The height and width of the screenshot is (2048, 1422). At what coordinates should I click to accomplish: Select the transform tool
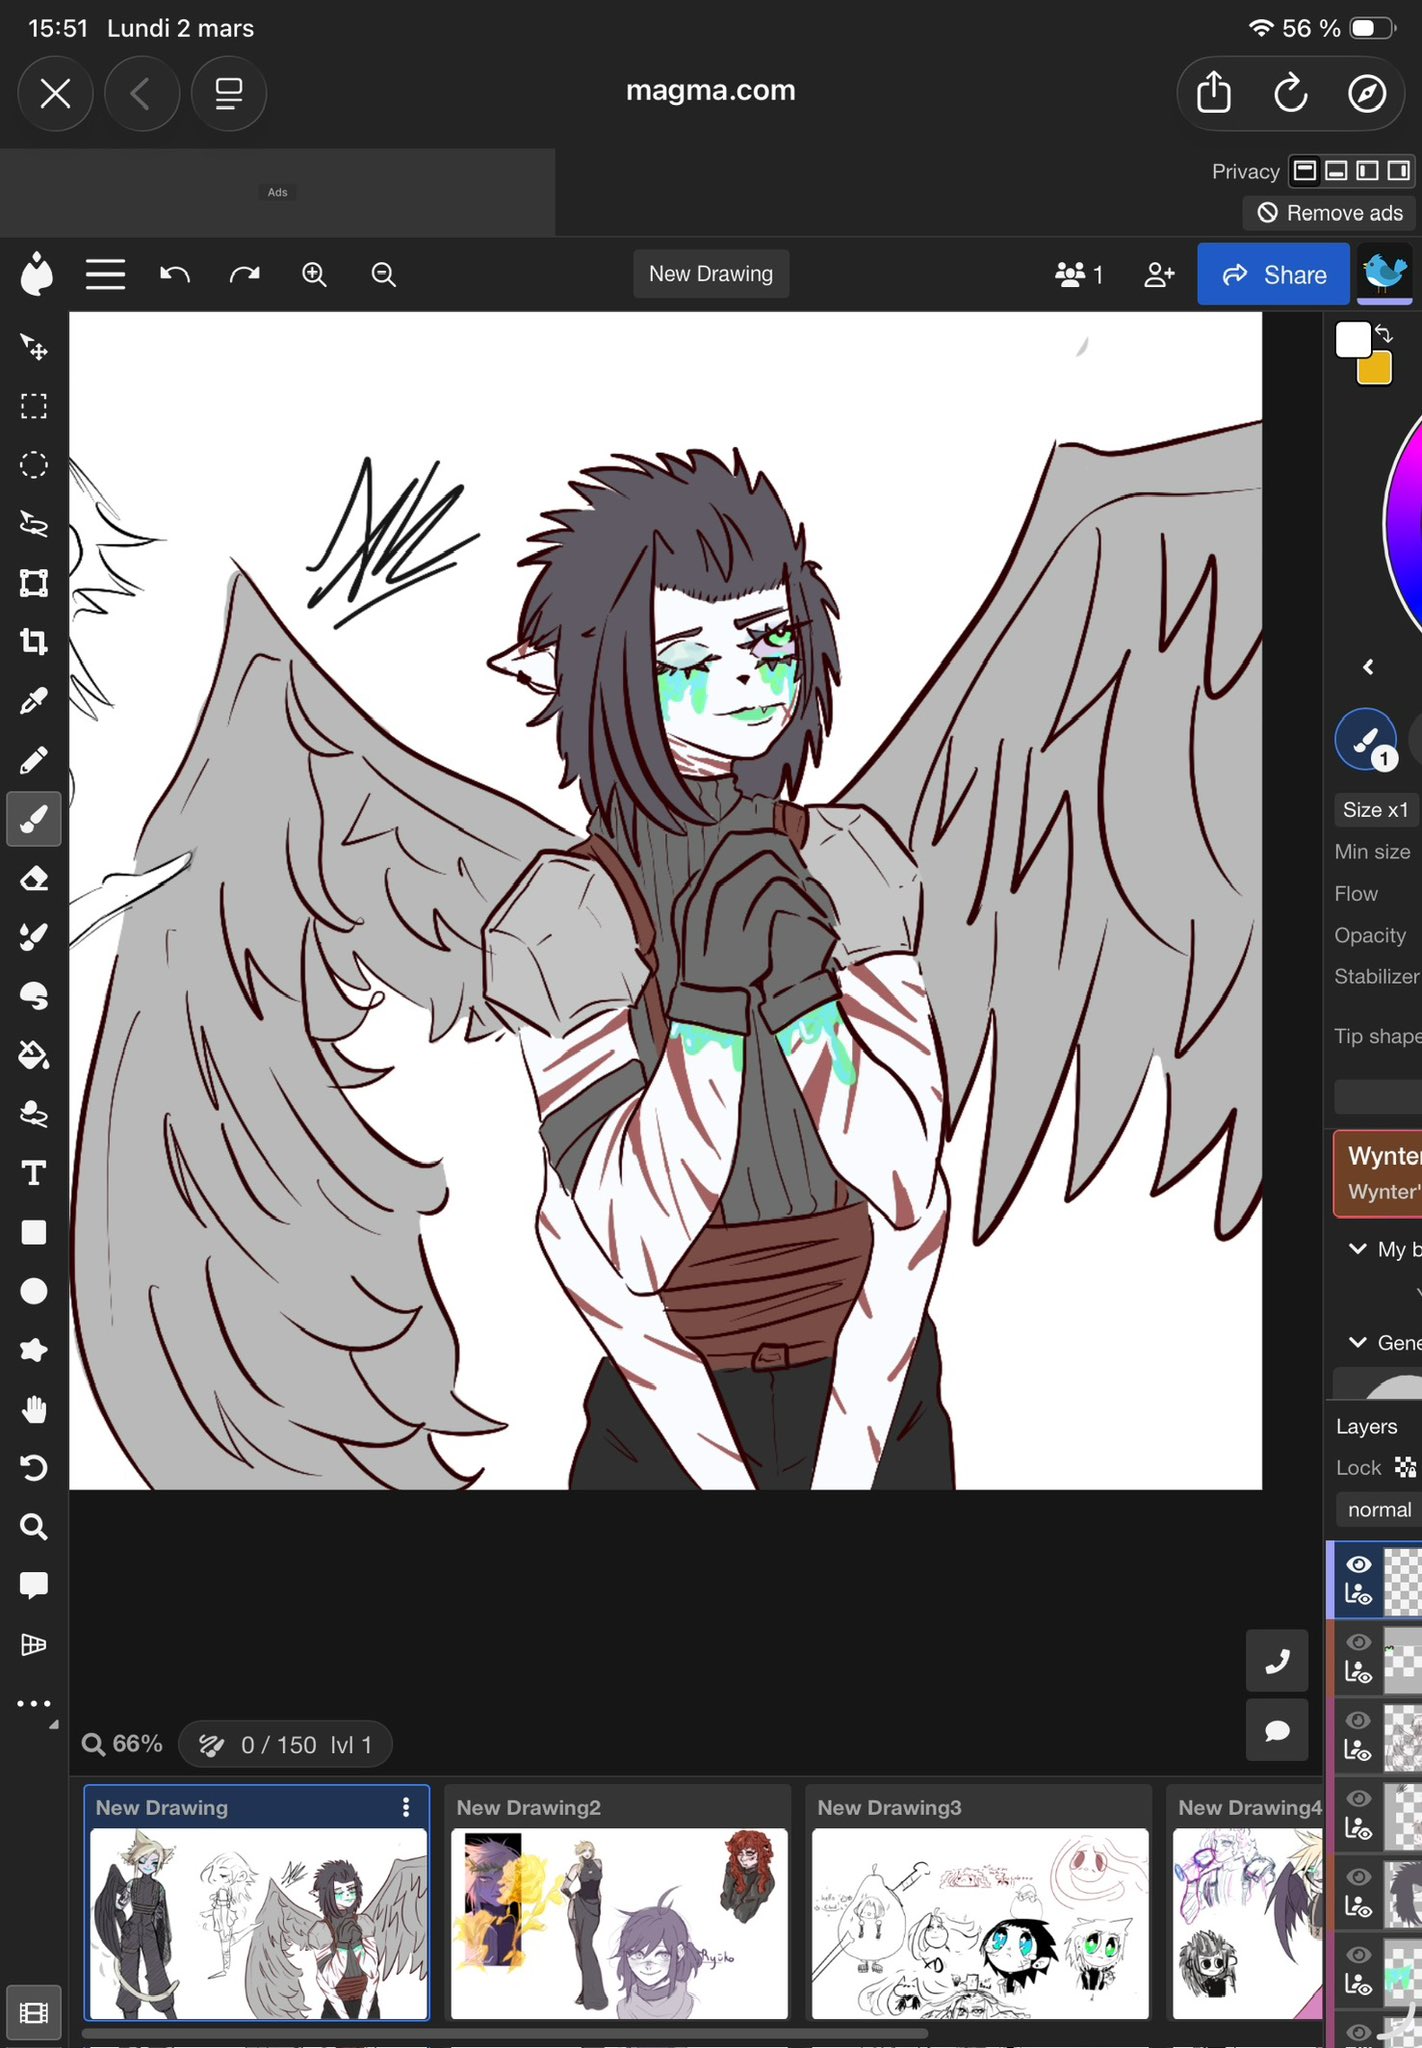coord(34,583)
